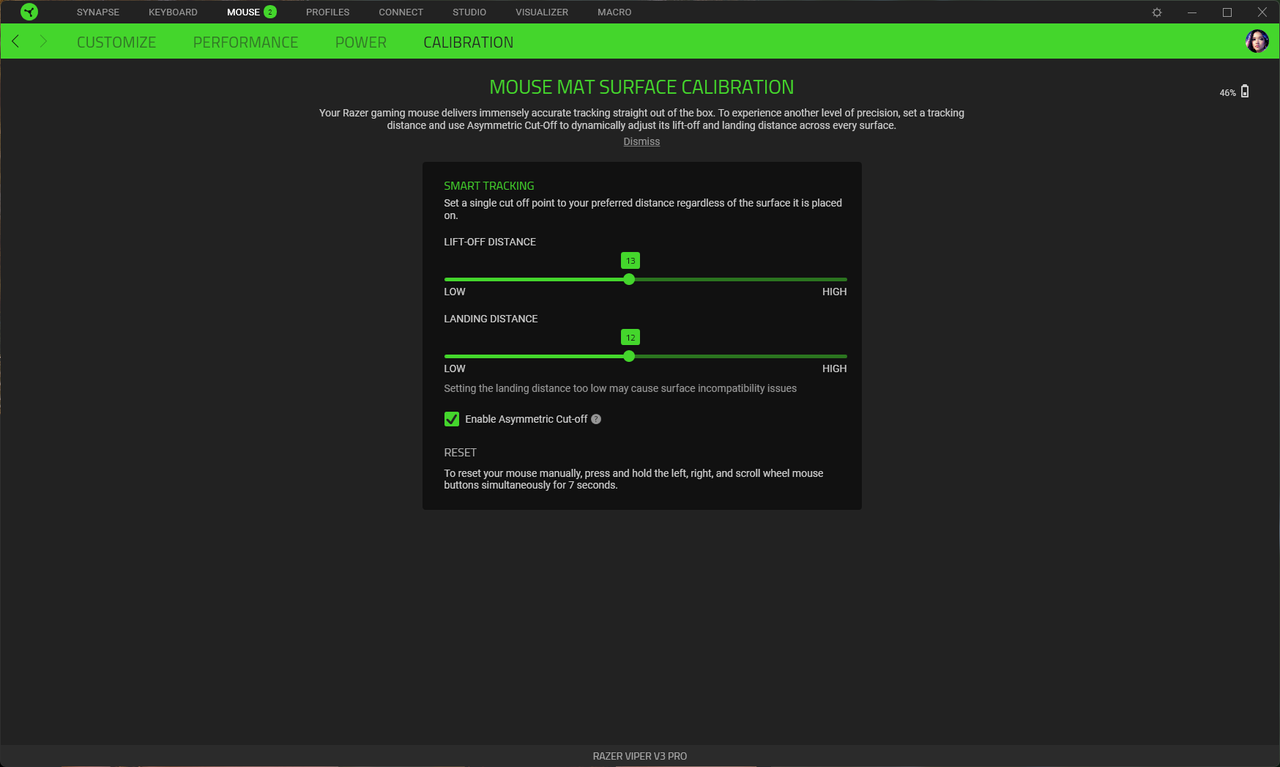Select the Calibration subtab
Image resolution: width=1280 pixels, height=767 pixels.
[468, 42]
